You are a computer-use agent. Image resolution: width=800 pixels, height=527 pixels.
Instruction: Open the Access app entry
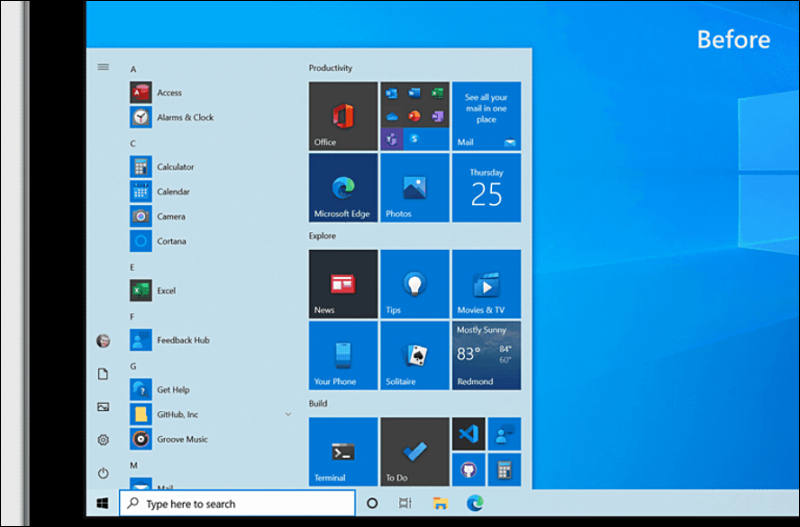156,92
